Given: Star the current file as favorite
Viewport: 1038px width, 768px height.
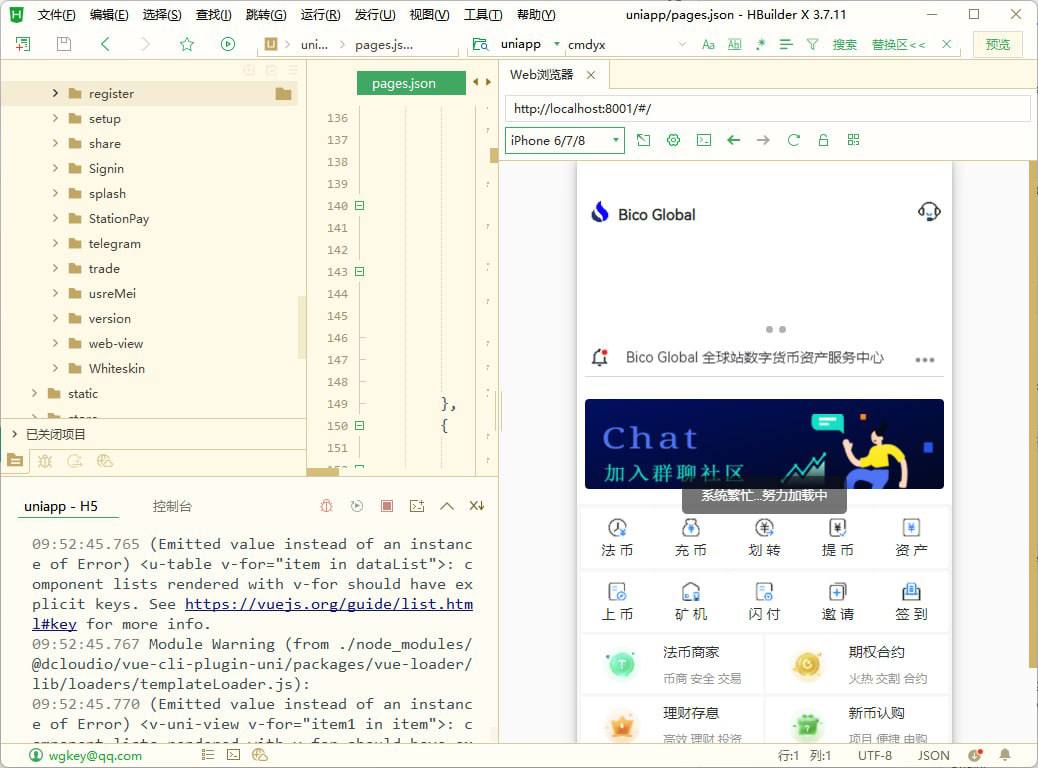Looking at the screenshot, I should point(186,44).
